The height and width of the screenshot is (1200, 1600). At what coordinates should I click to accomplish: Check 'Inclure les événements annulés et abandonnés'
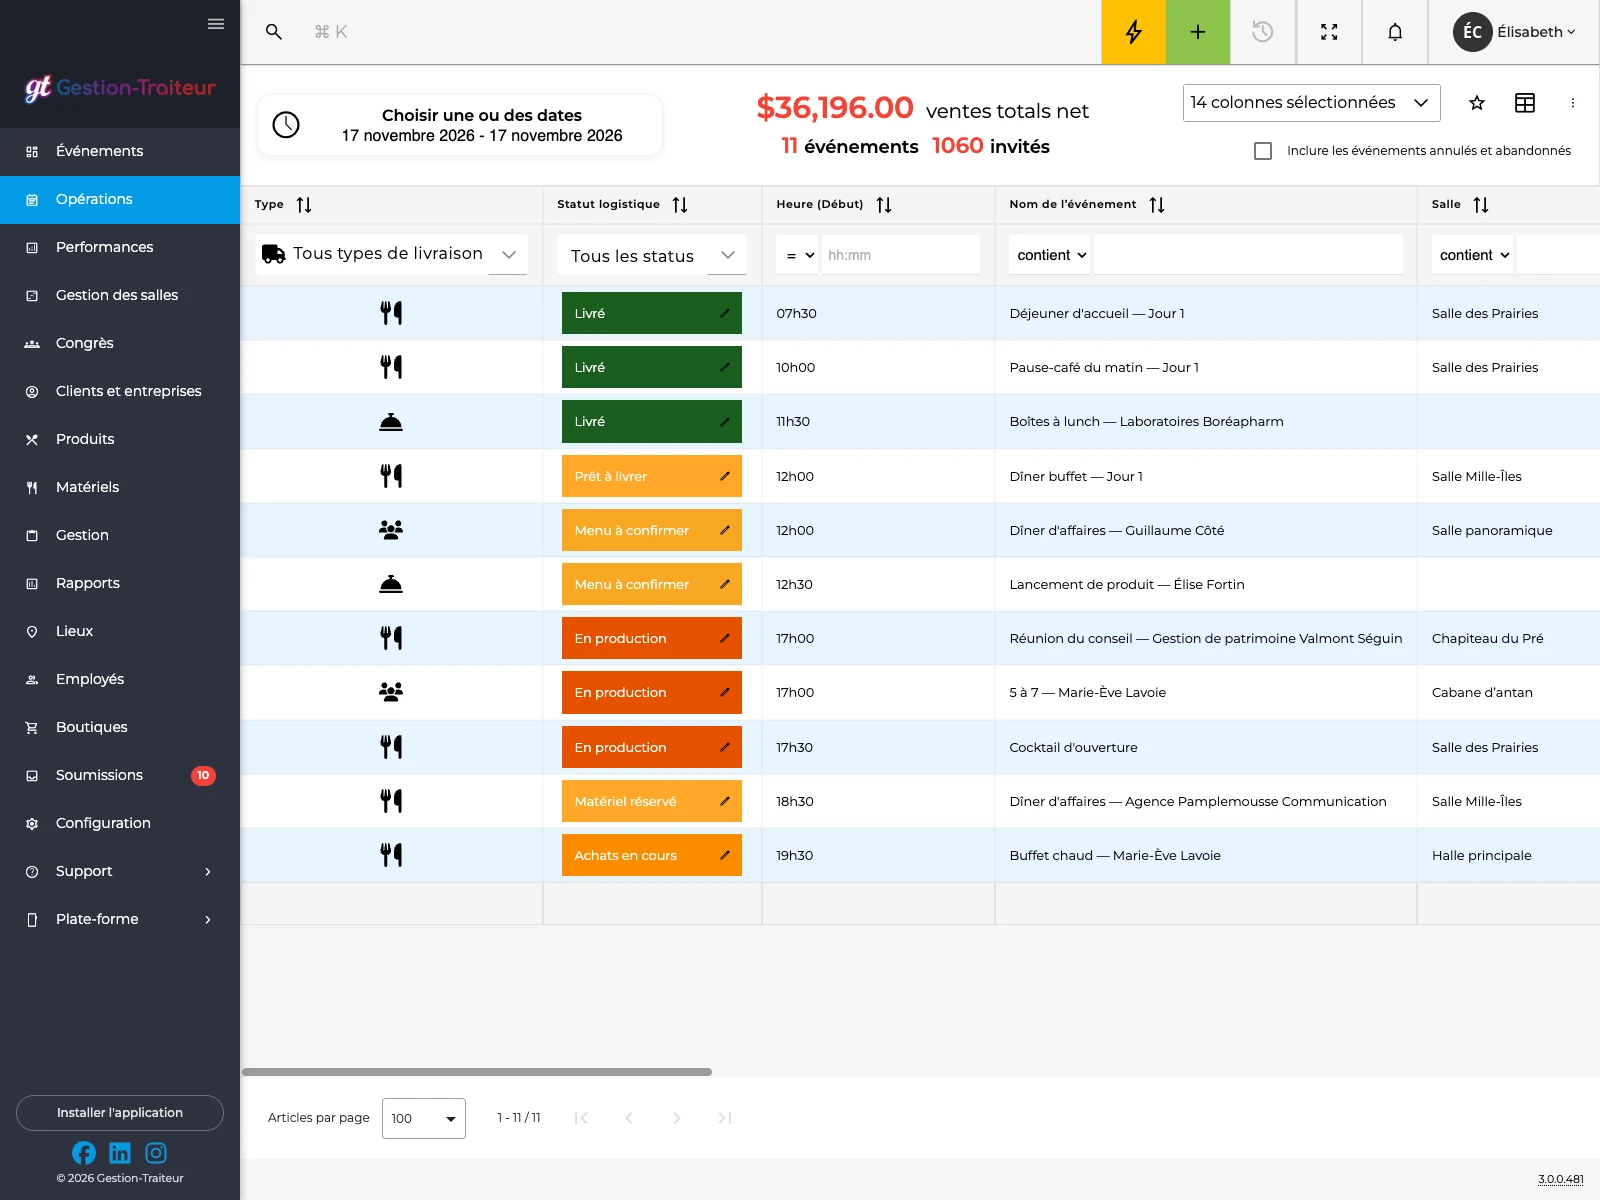1263,151
